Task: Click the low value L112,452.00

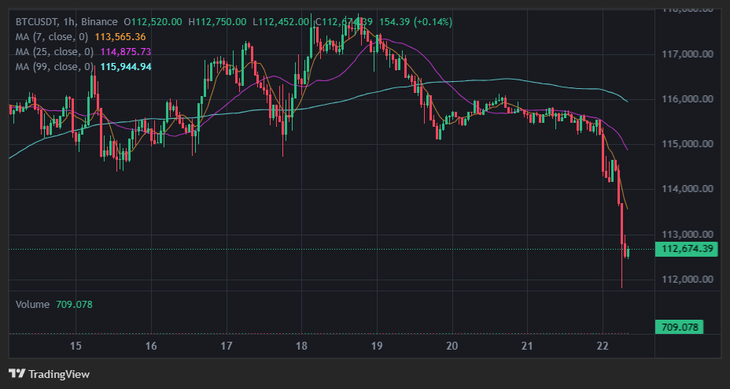Action: pos(281,21)
